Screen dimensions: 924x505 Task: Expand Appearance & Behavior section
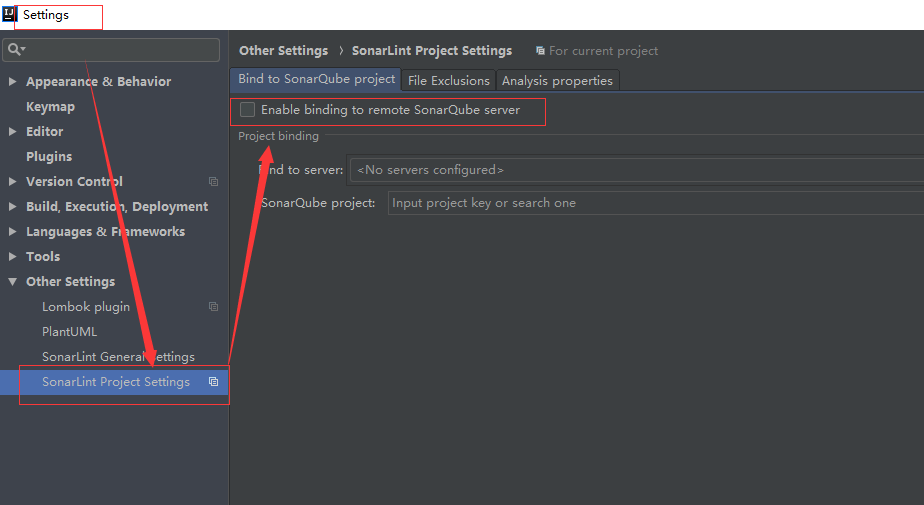click(x=12, y=81)
